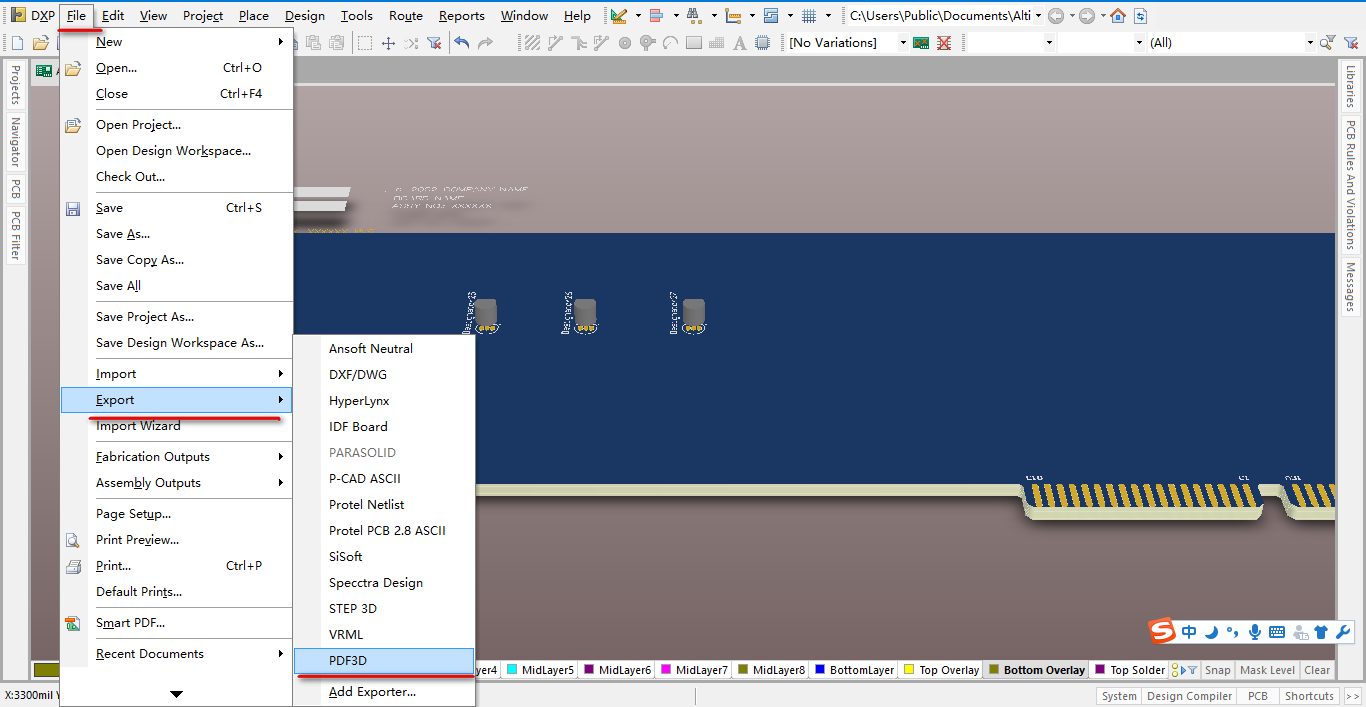Select the place via icon

[647, 43]
